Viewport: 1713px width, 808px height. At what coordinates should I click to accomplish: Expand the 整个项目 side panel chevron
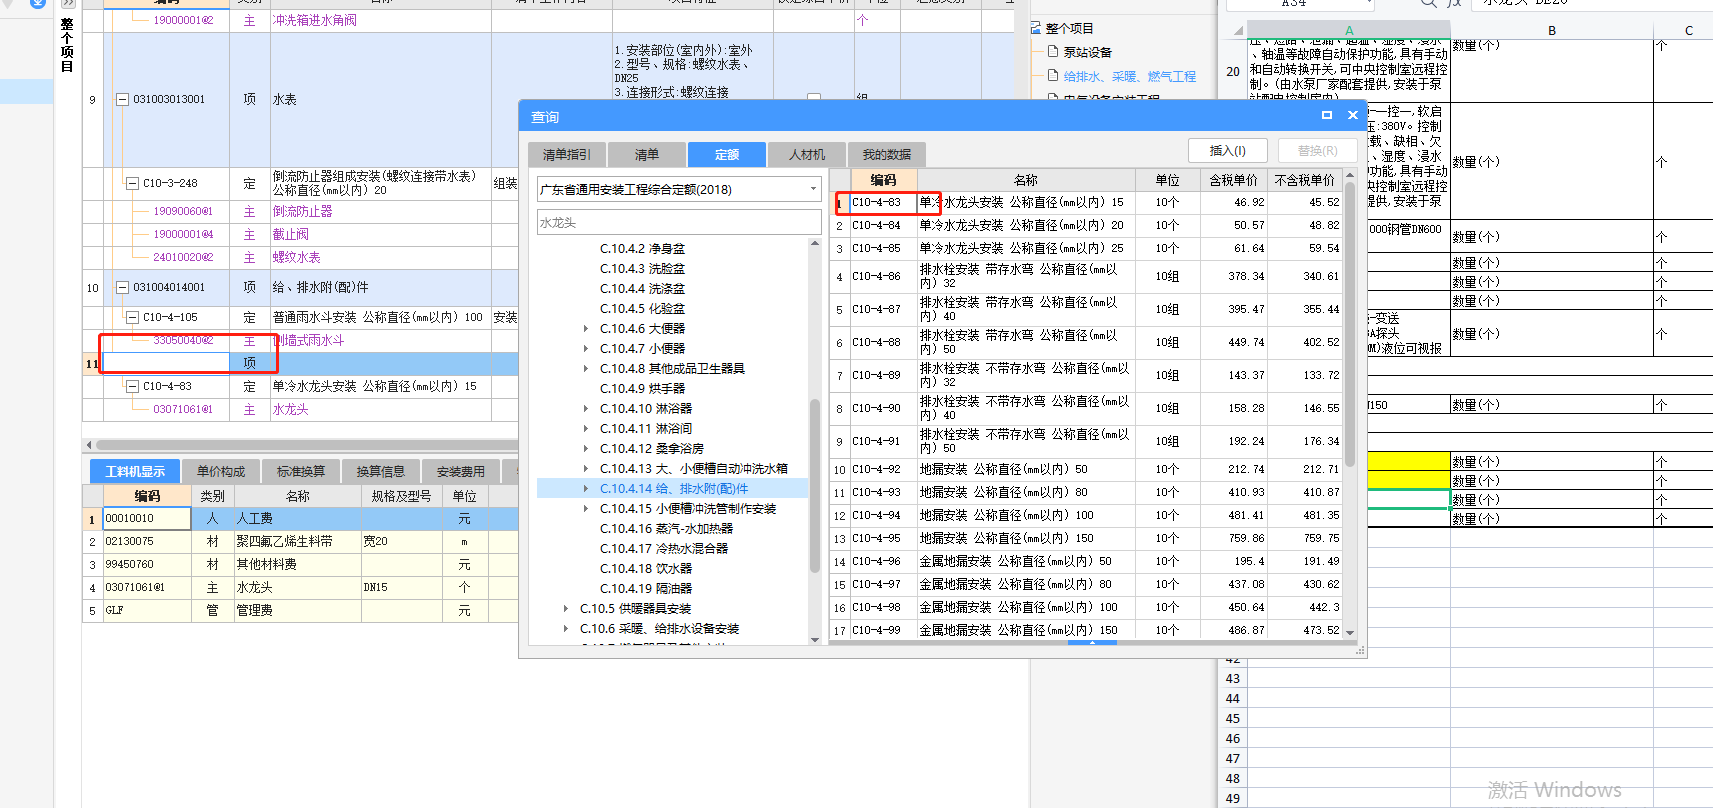(x=67, y=4)
